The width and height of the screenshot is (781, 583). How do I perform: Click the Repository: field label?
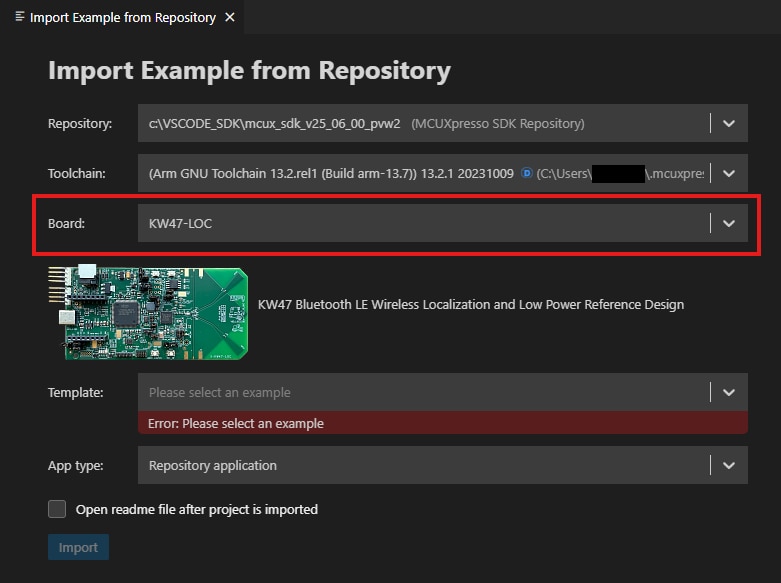click(80, 124)
